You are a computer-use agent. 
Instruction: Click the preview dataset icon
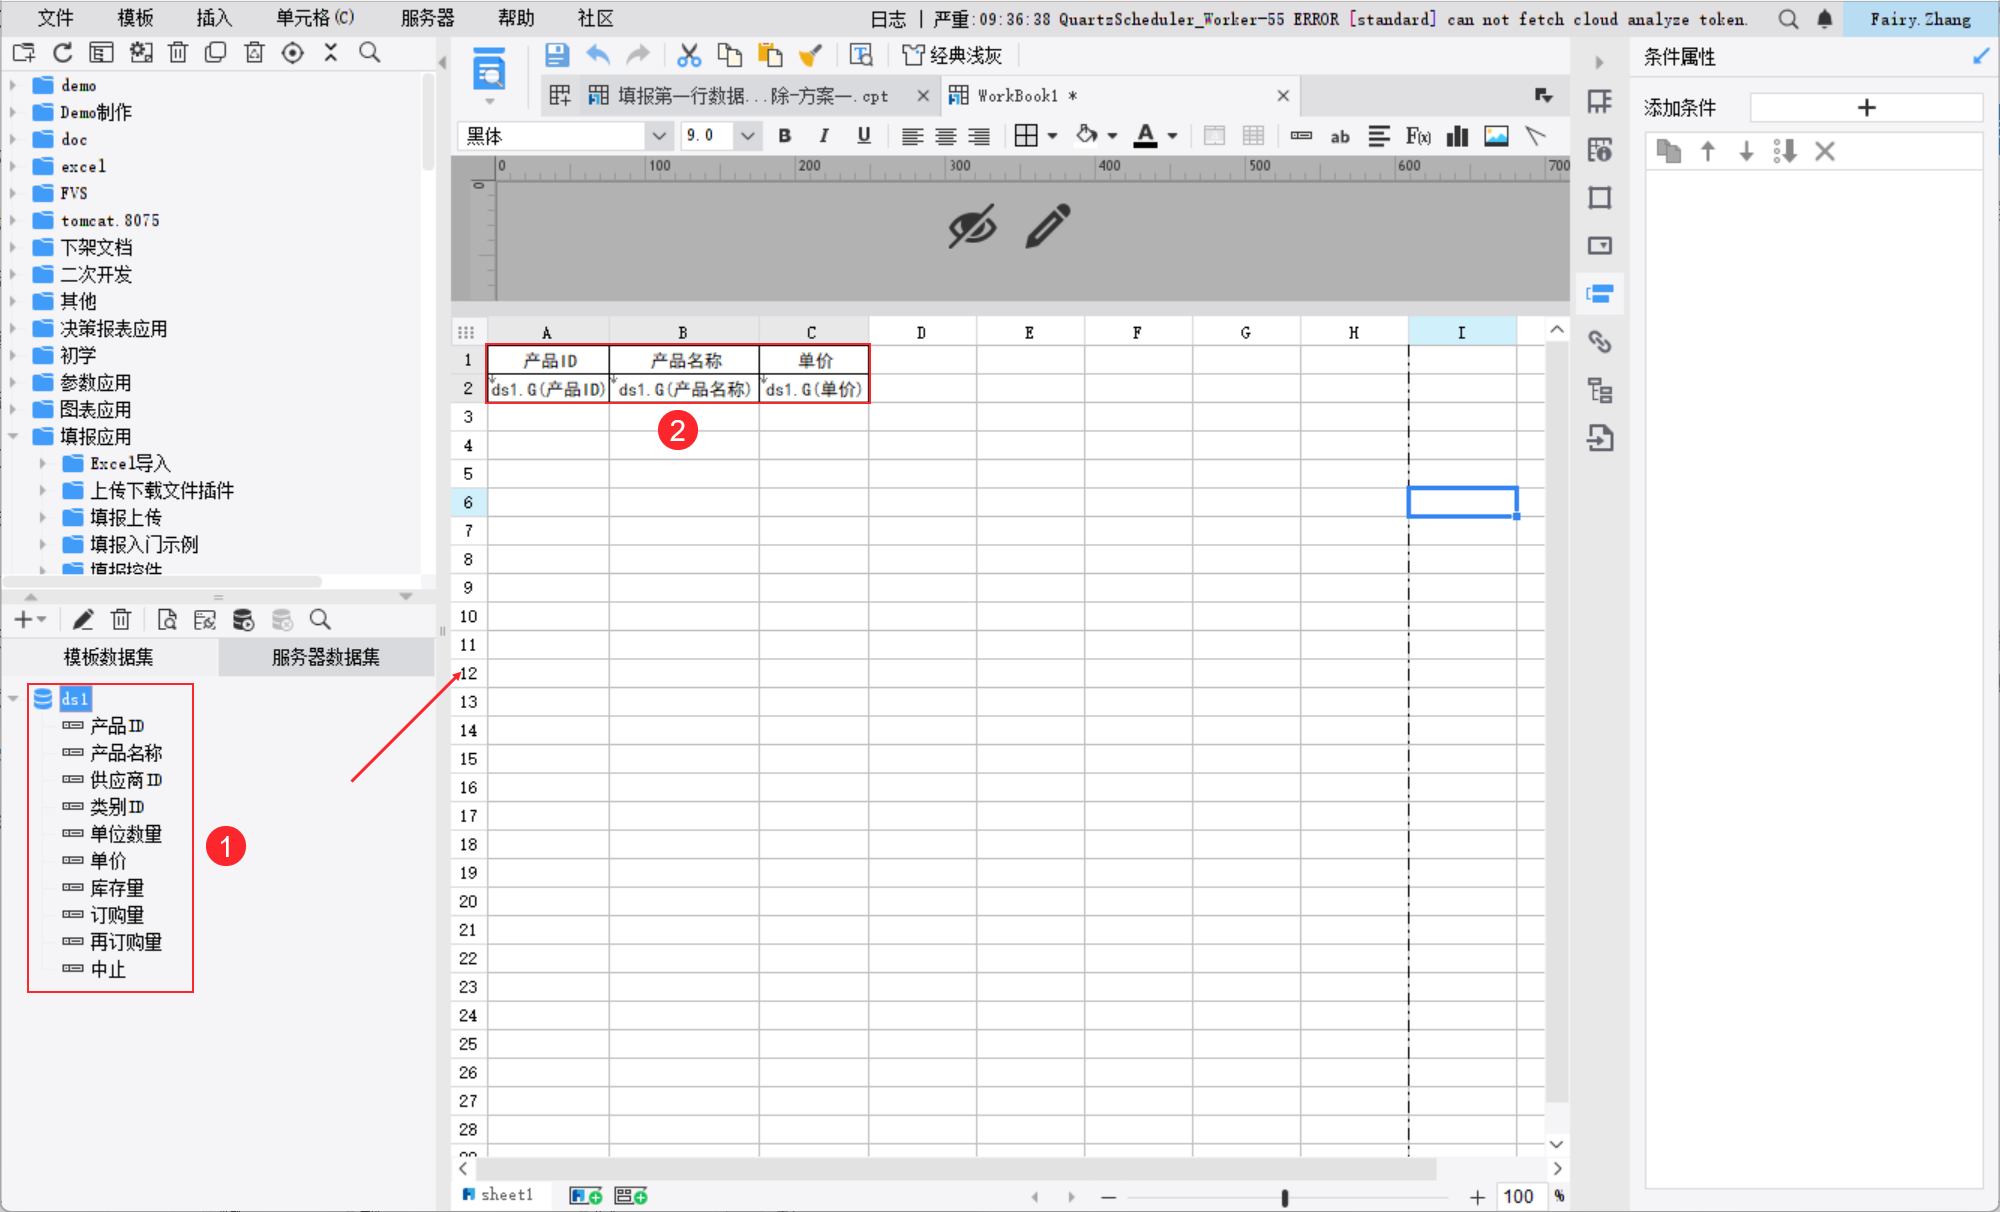tap(167, 620)
